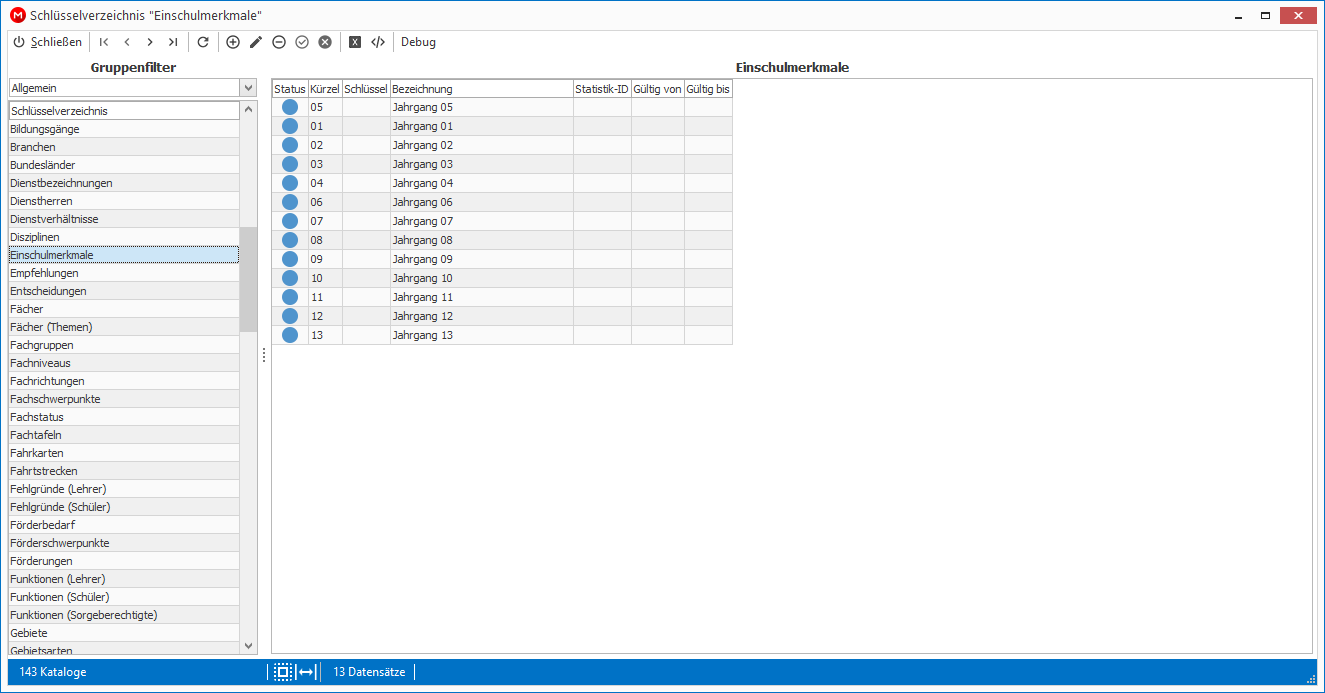Select Branchen in the catalog list

(124, 147)
